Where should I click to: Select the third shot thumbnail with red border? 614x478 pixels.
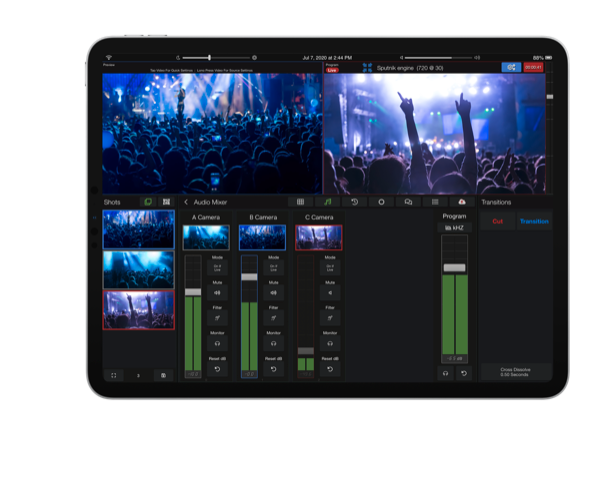click(138, 310)
